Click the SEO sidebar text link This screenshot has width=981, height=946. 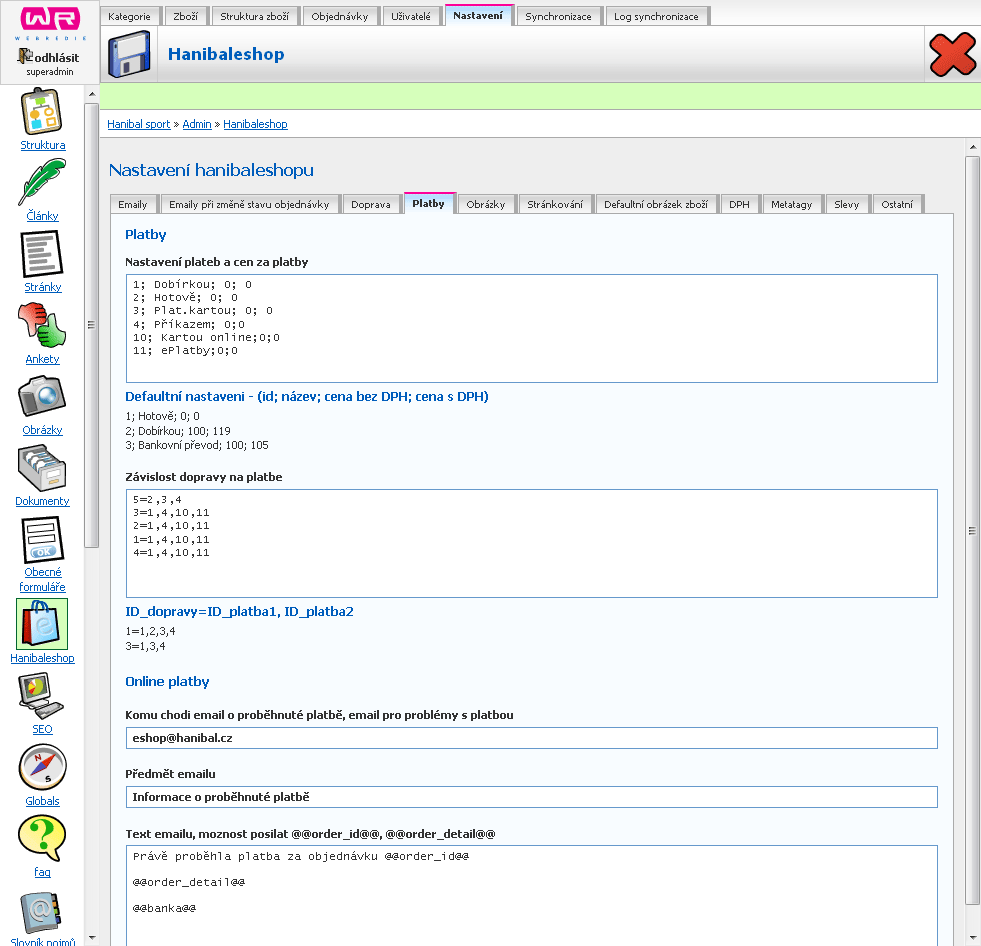[x=43, y=729]
